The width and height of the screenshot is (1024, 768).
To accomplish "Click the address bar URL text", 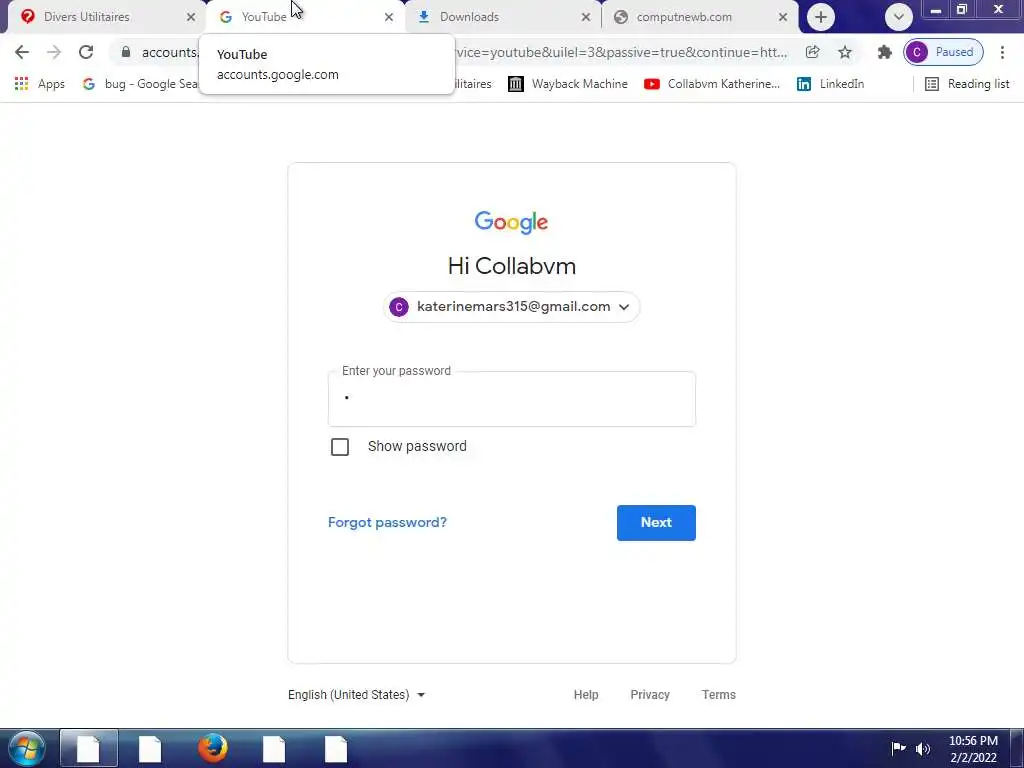I will (620, 52).
